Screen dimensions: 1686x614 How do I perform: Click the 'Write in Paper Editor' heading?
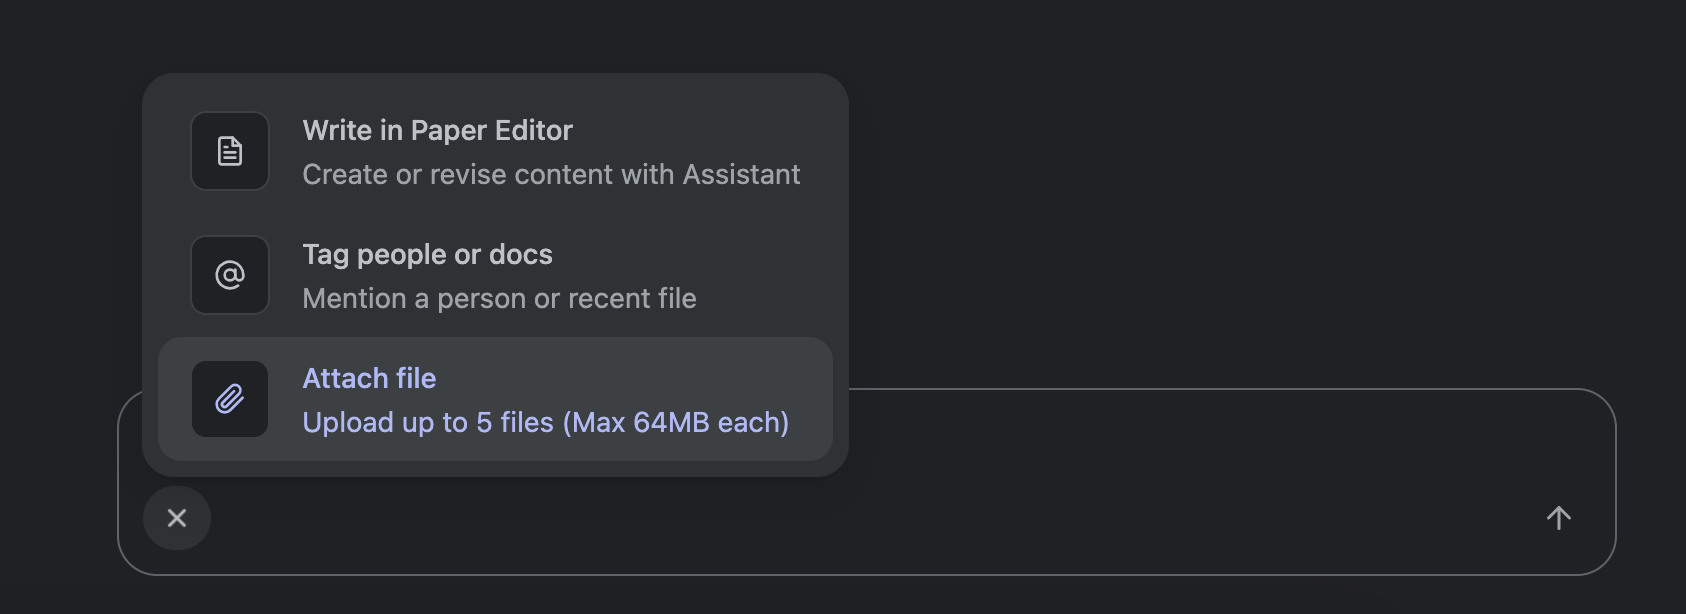pos(437,131)
